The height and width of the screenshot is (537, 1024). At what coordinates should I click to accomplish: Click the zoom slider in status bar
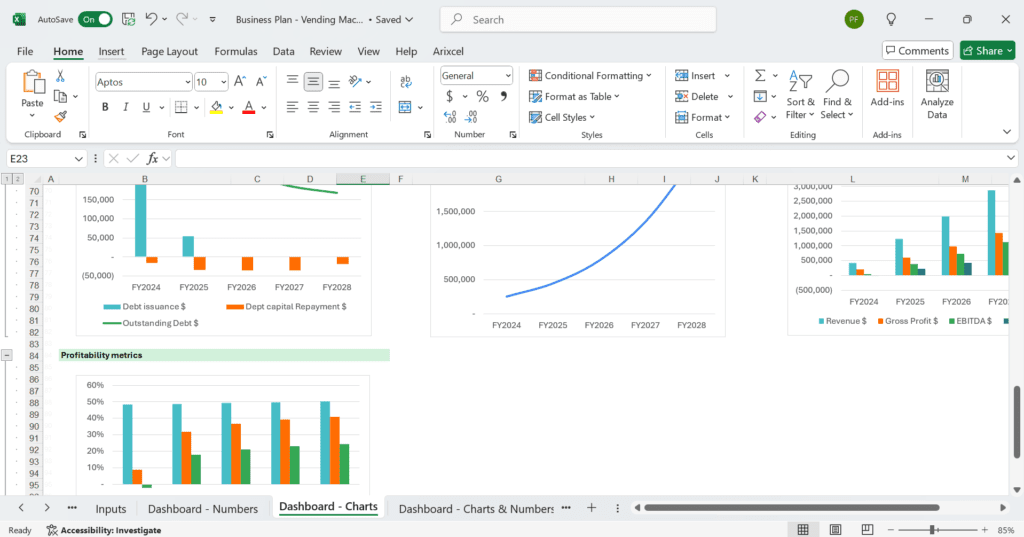coord(932,529)
